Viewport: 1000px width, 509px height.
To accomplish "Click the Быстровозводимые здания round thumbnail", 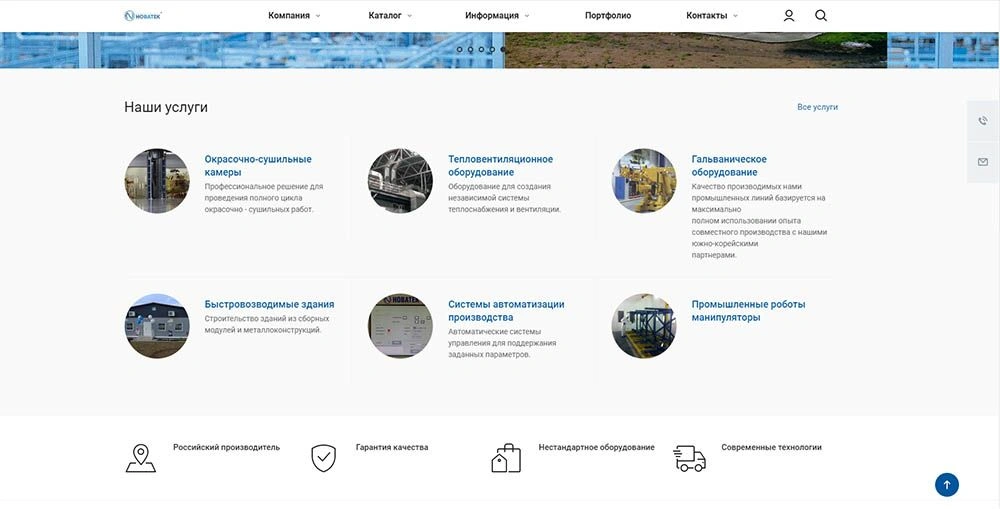I will point(157,326).
